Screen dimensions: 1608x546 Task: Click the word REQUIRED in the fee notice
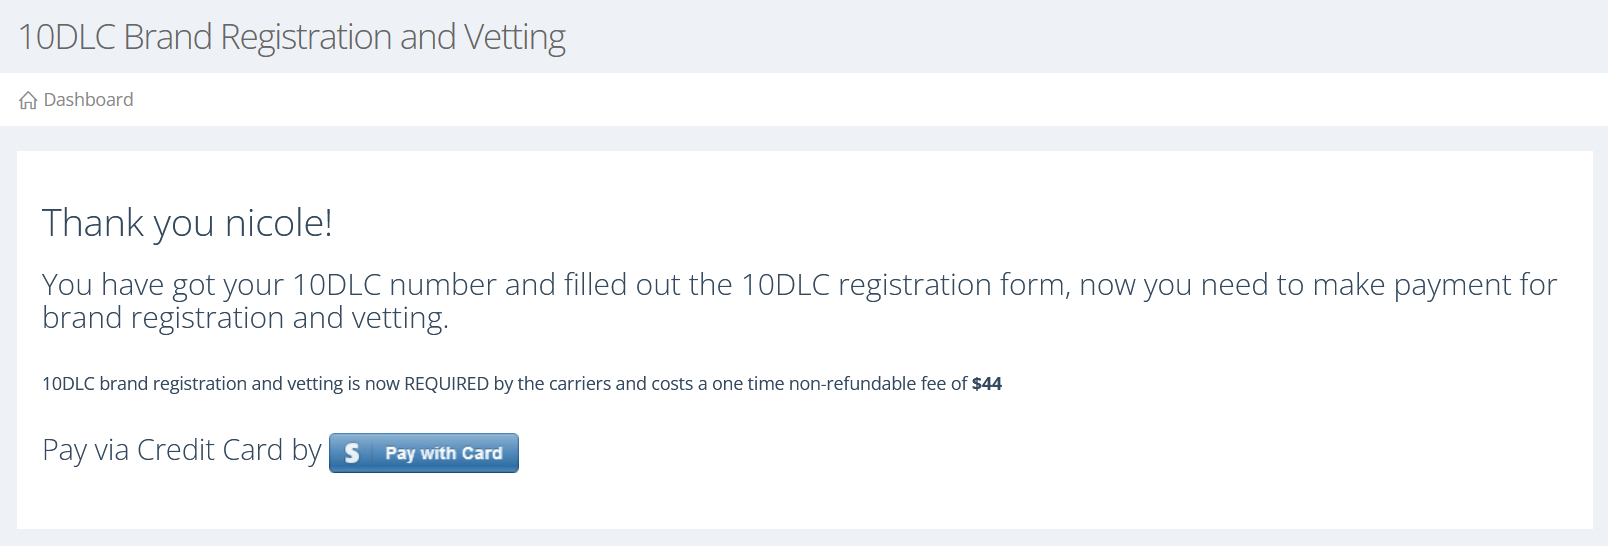pyautogui.click(x=446, y=384)
